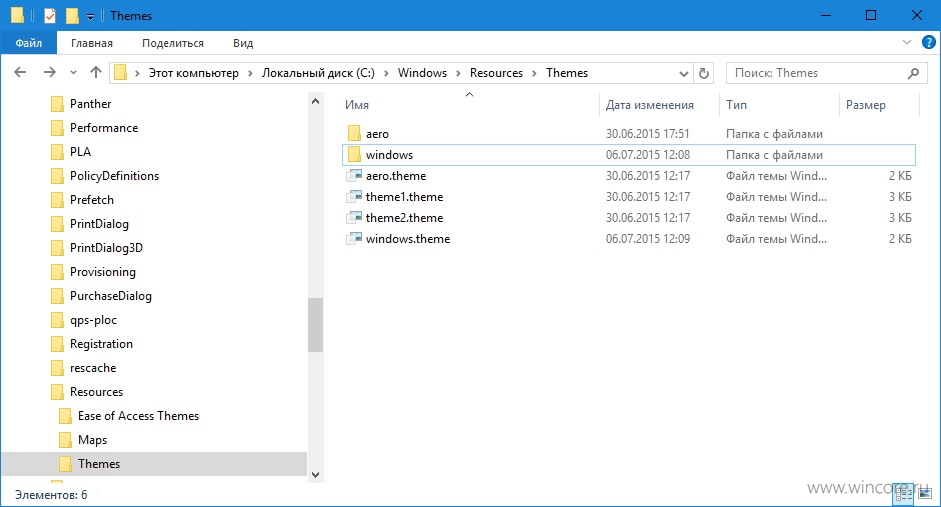Select the aero folder in file list
The height and width of the screenshot is (507, 941).
click(628, 134)
